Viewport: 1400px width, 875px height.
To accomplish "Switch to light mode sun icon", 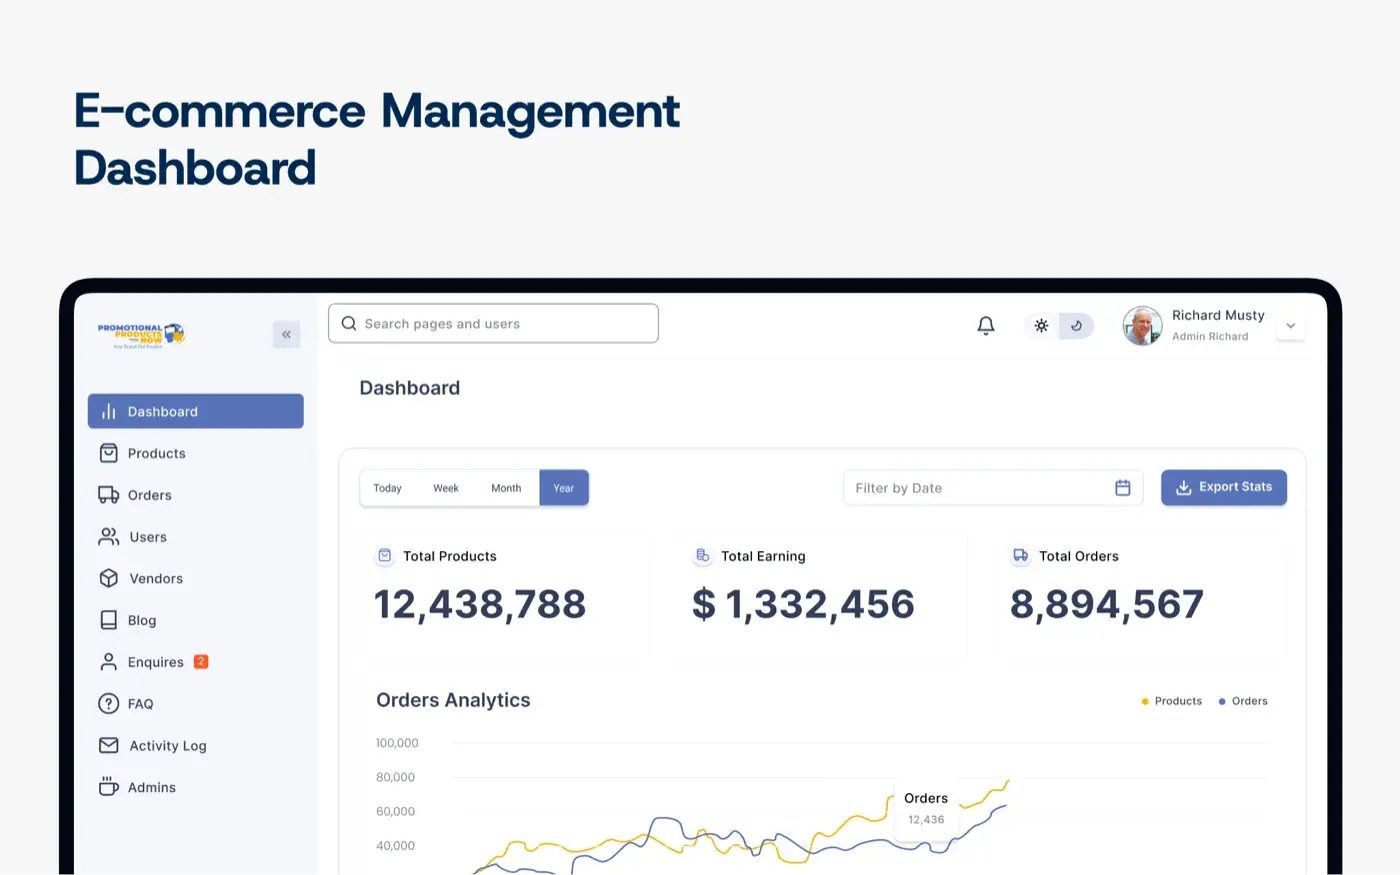I will pos(1041,326).
